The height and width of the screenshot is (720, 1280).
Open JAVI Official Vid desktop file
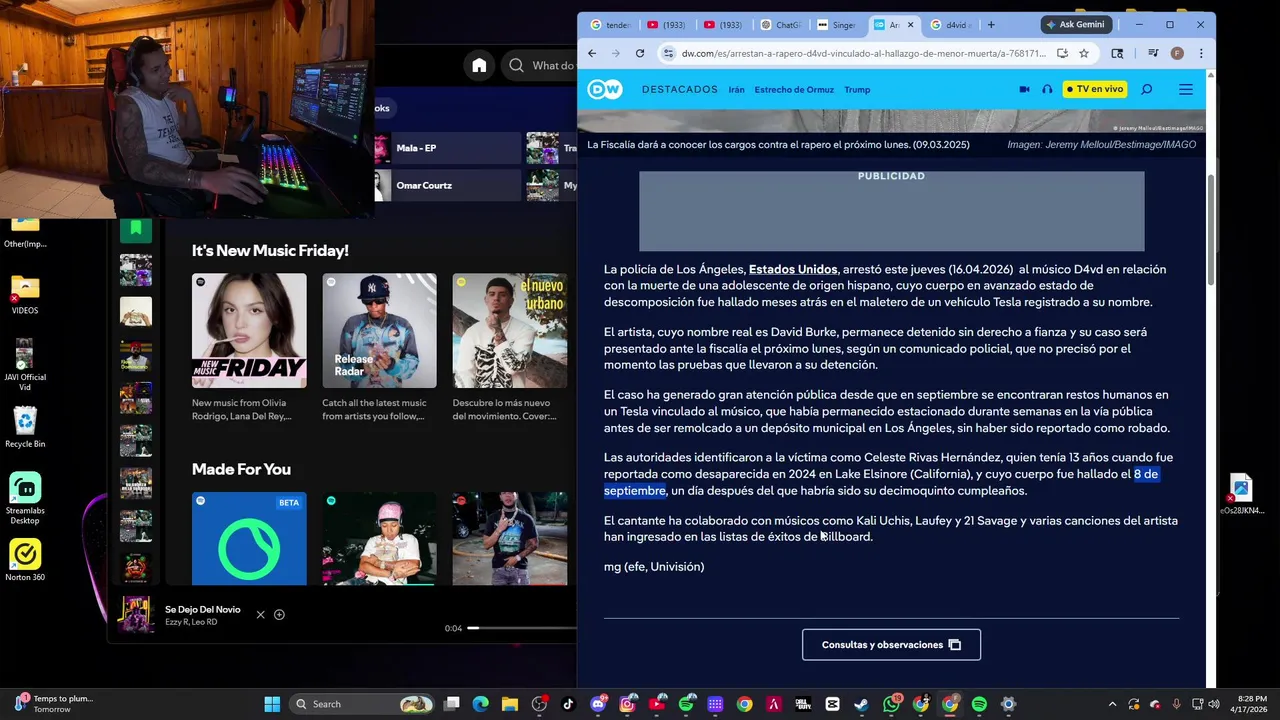(25, 365)
